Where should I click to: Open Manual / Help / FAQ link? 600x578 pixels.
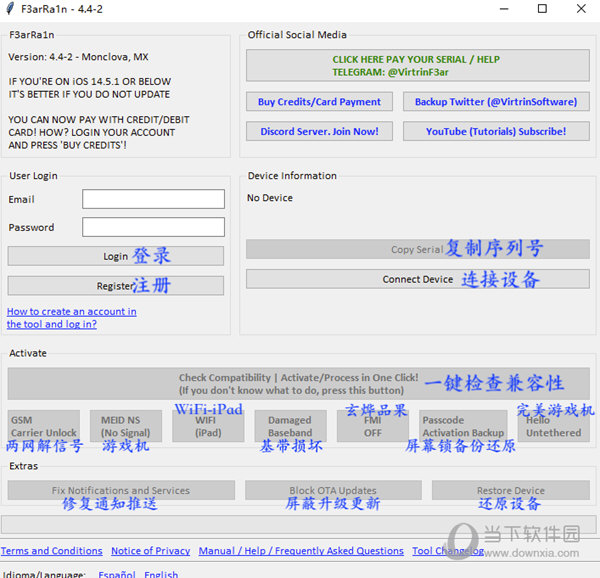point(301,550)
